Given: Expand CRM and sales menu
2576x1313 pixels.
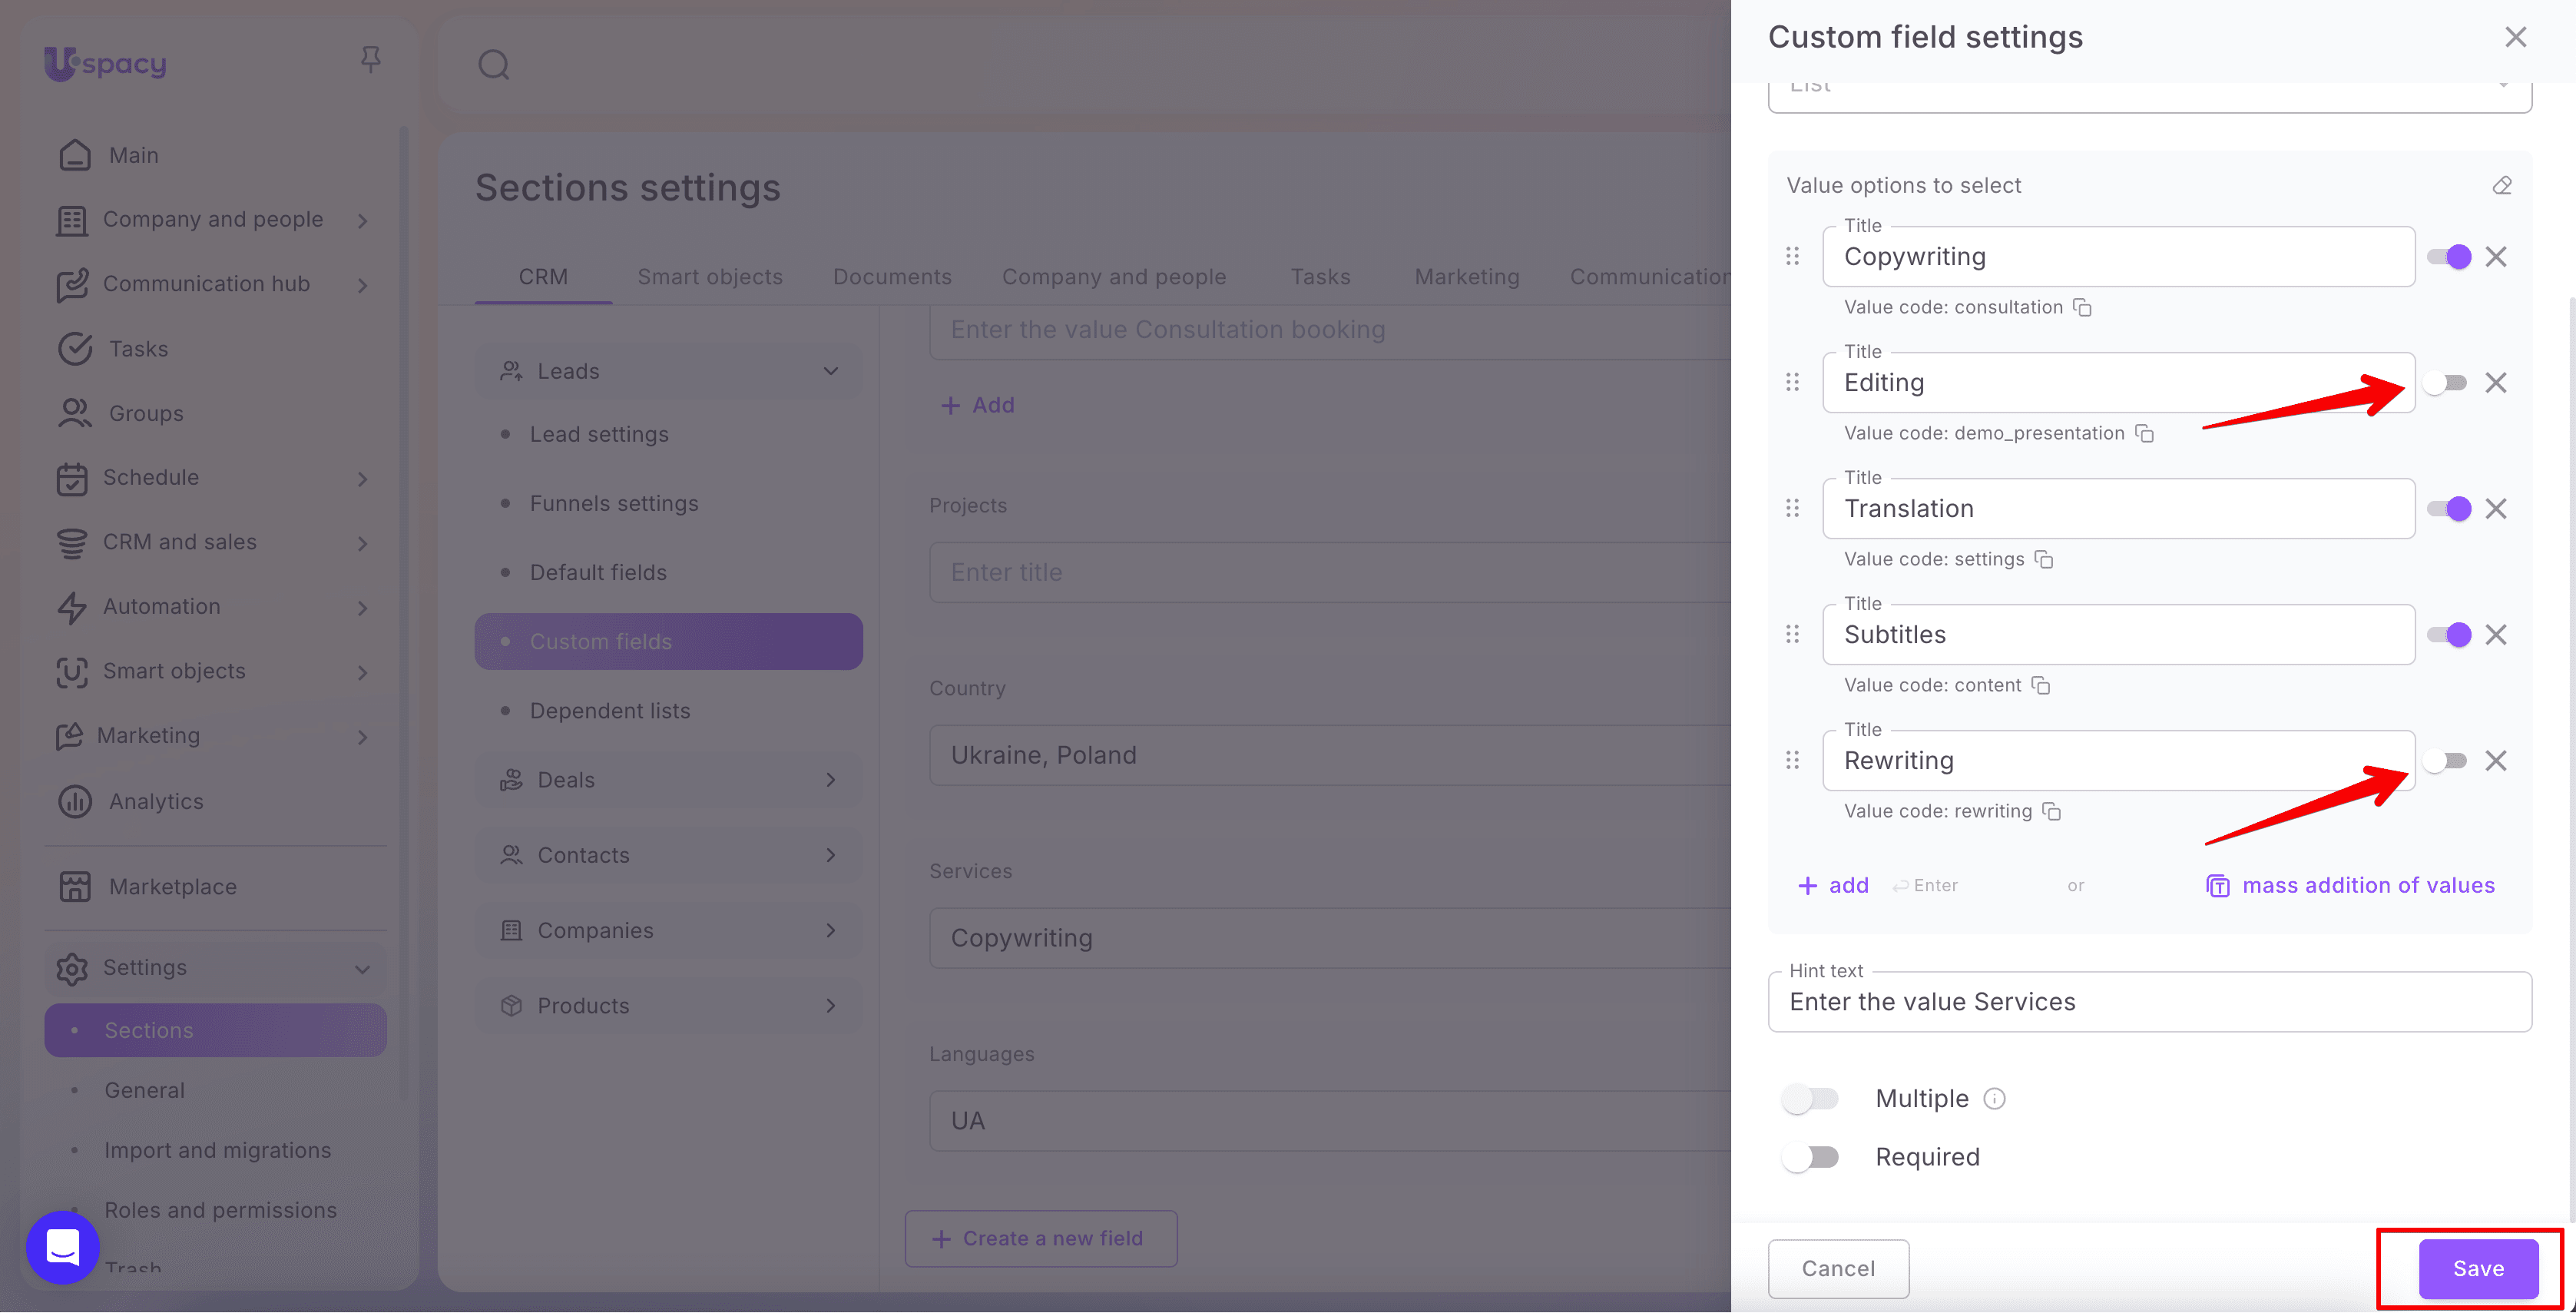Looking at the screenshot, I should coord(363,543).
